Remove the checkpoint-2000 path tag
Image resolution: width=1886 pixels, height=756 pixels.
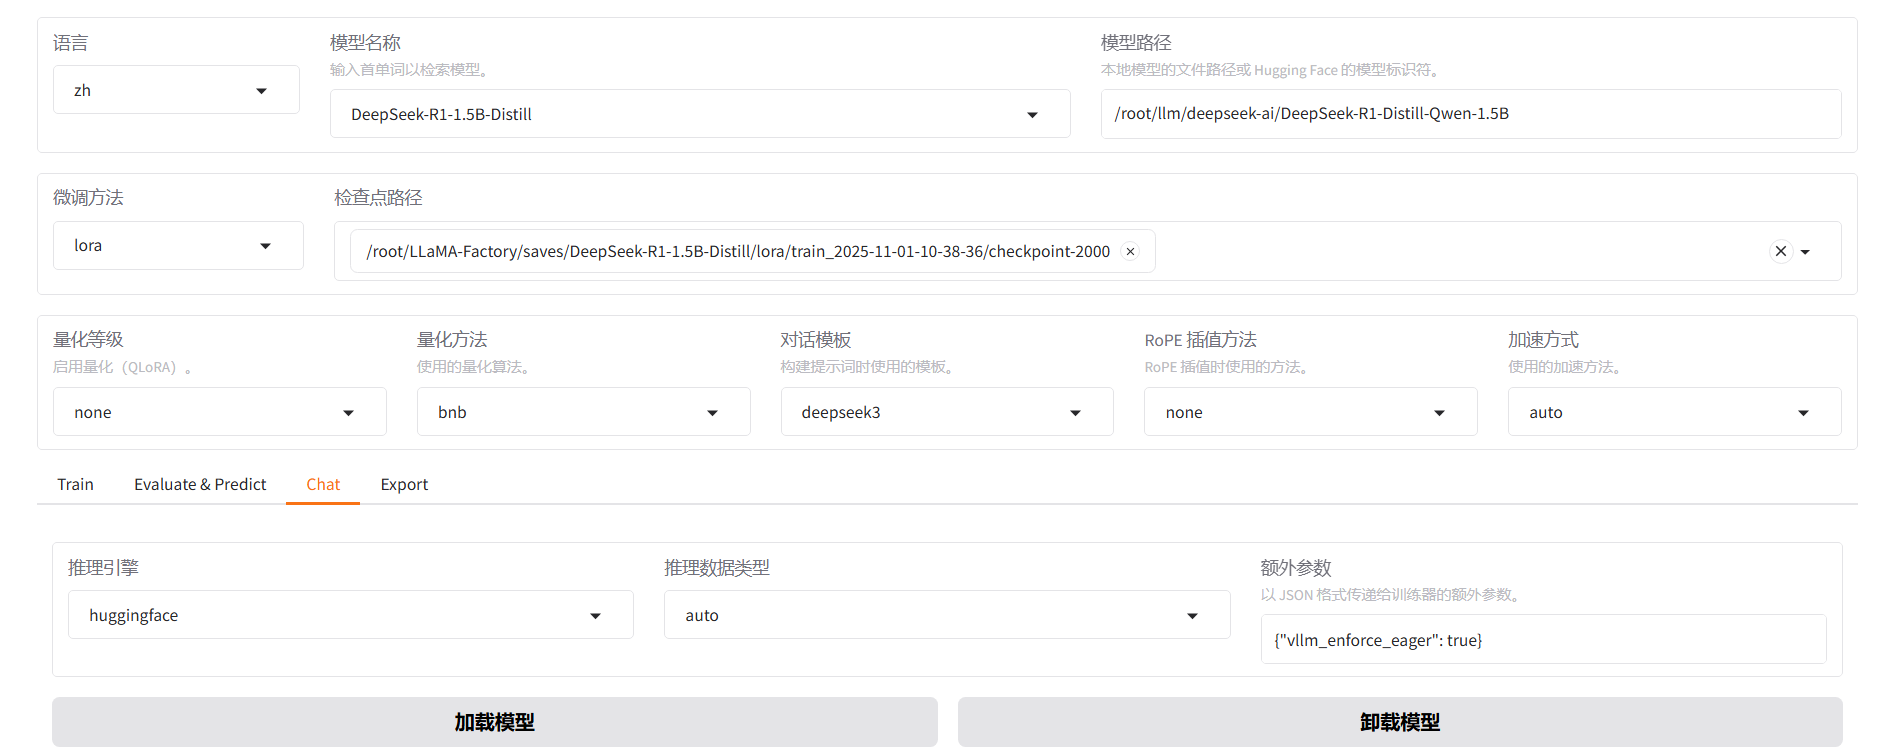pos(1130,252)
